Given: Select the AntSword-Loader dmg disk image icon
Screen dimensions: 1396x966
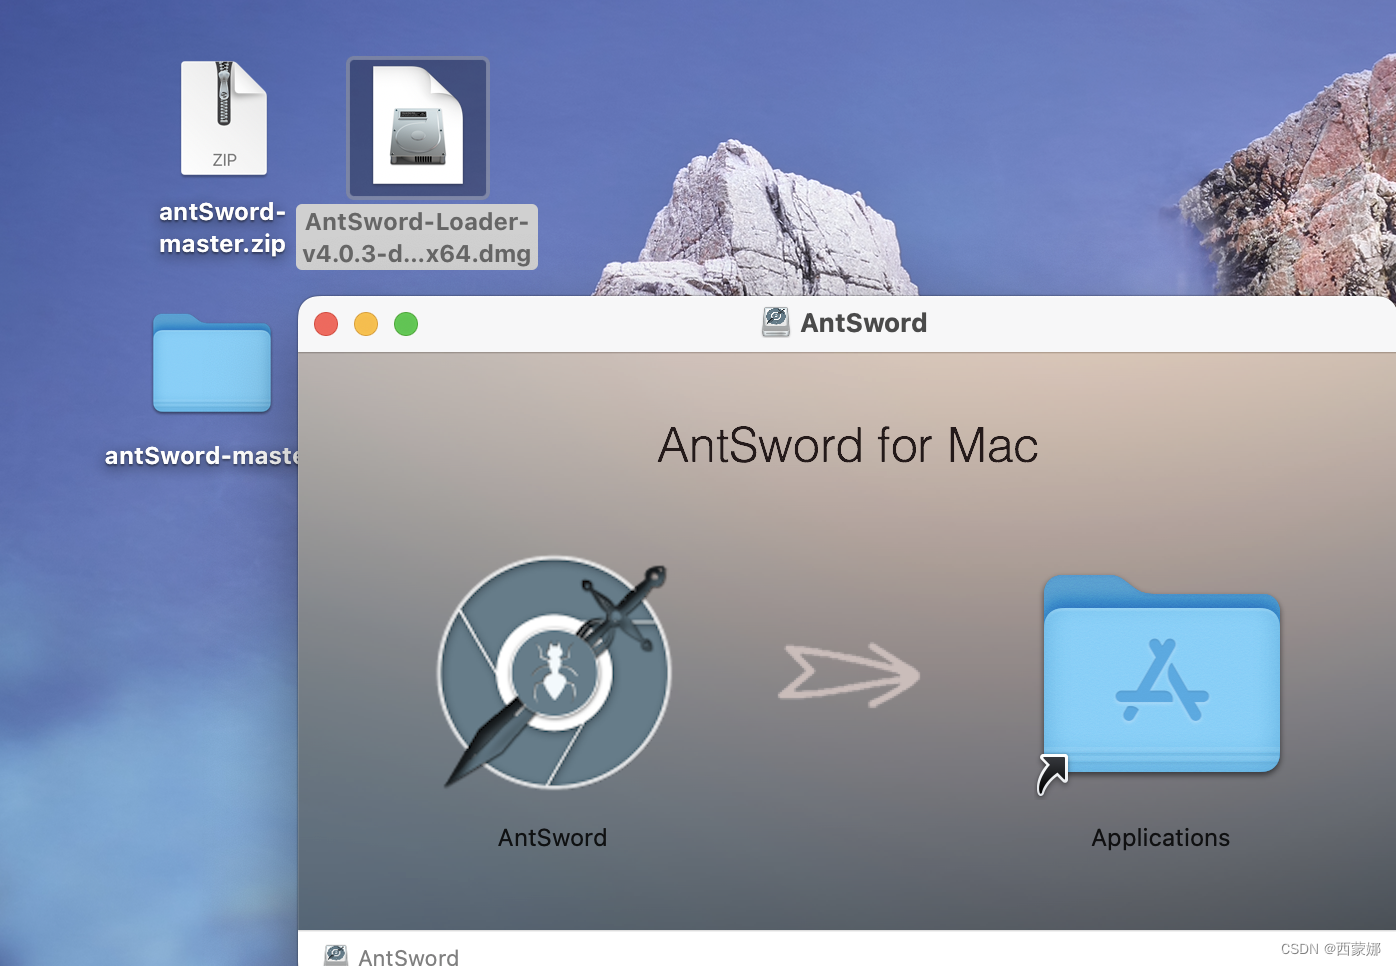Looking at the screenshot, I should coord(418,126).
